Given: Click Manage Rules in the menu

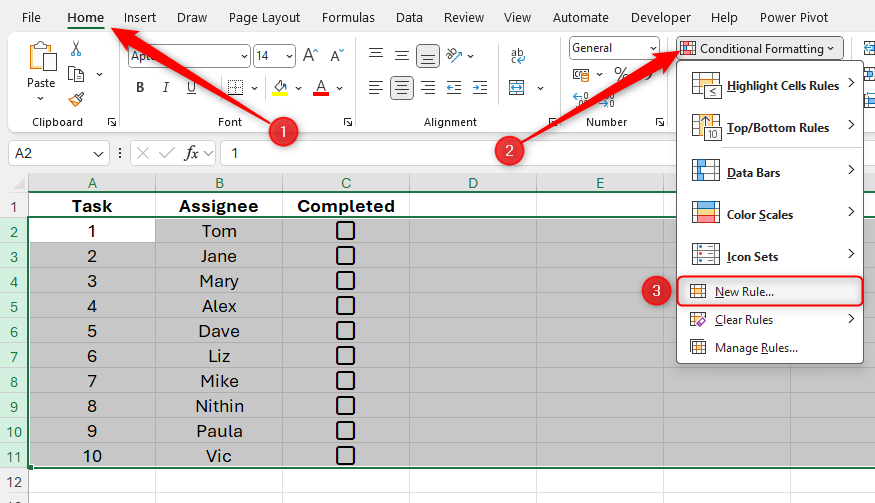Looking at the screenshot, I should click(x=755, y=348).
